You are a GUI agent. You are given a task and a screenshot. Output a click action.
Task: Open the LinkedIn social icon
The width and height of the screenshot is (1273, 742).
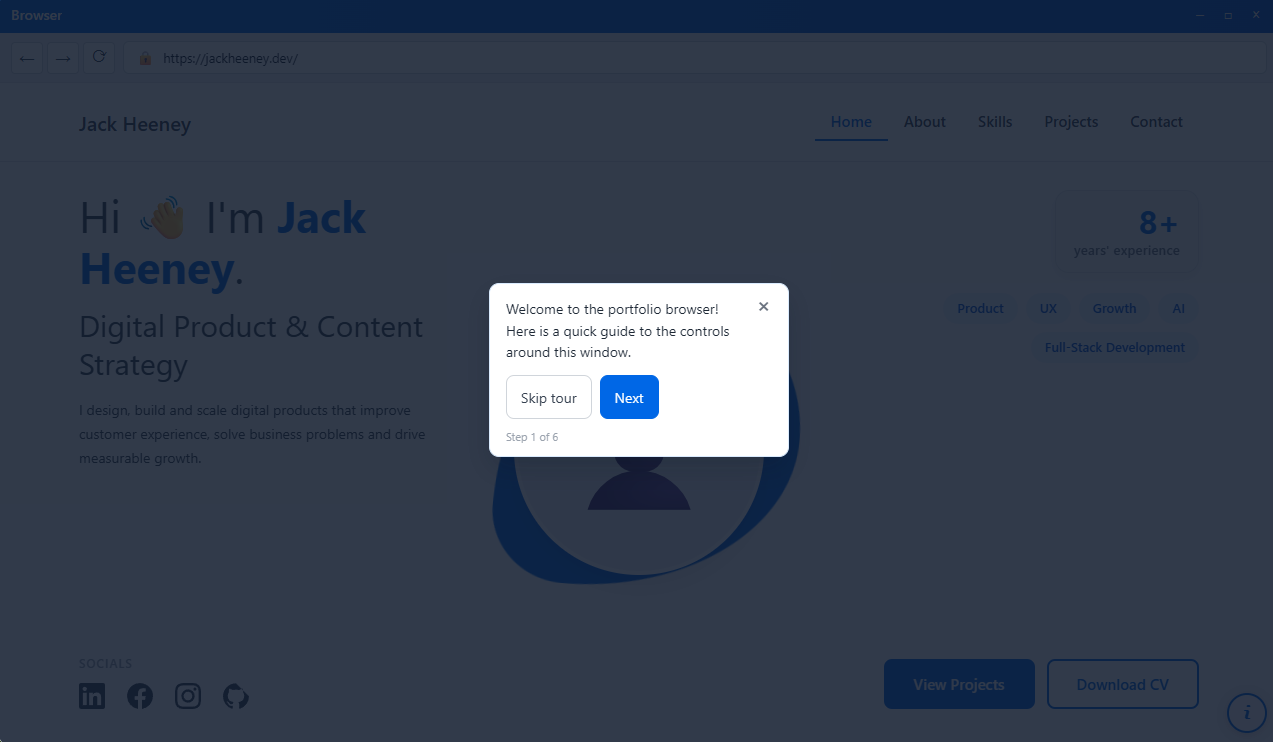[92, 696]
